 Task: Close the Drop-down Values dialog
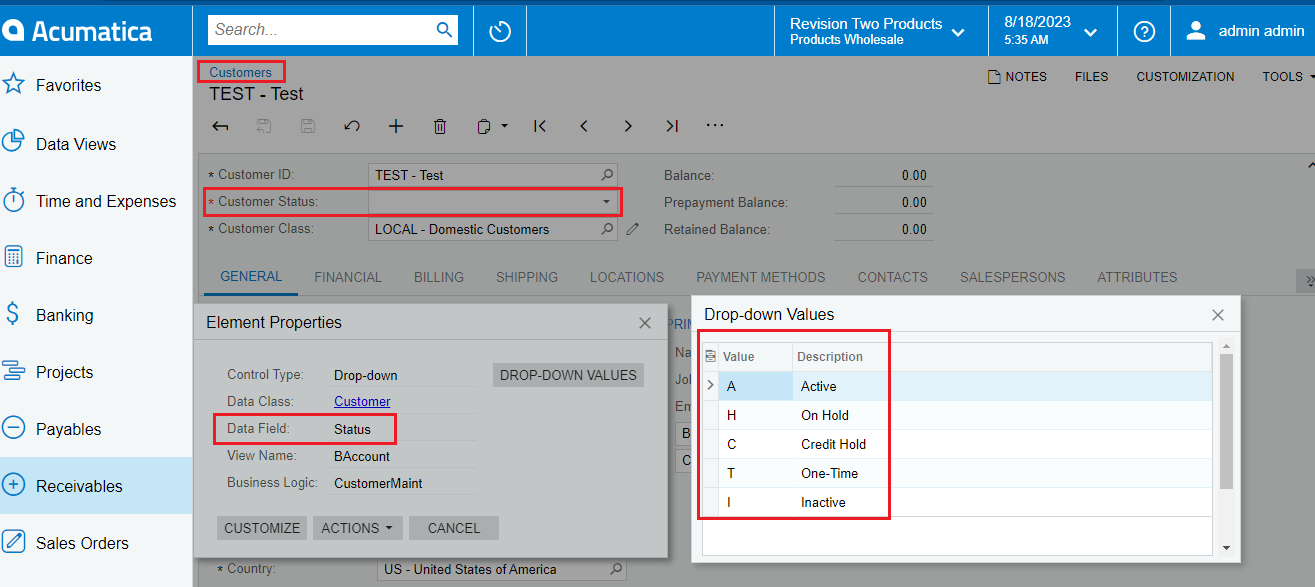[1217, 315]
